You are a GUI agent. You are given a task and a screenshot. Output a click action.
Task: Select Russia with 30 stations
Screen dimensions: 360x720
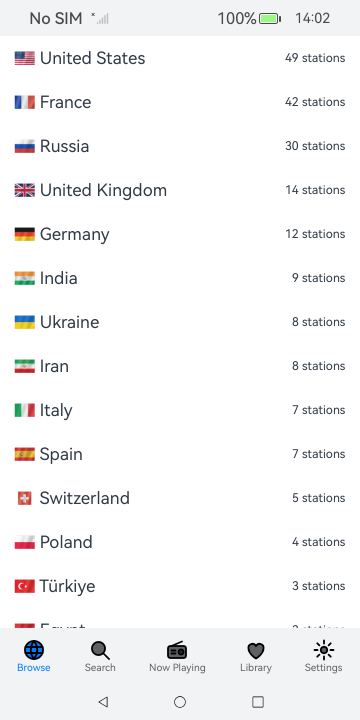coord(180,146)
